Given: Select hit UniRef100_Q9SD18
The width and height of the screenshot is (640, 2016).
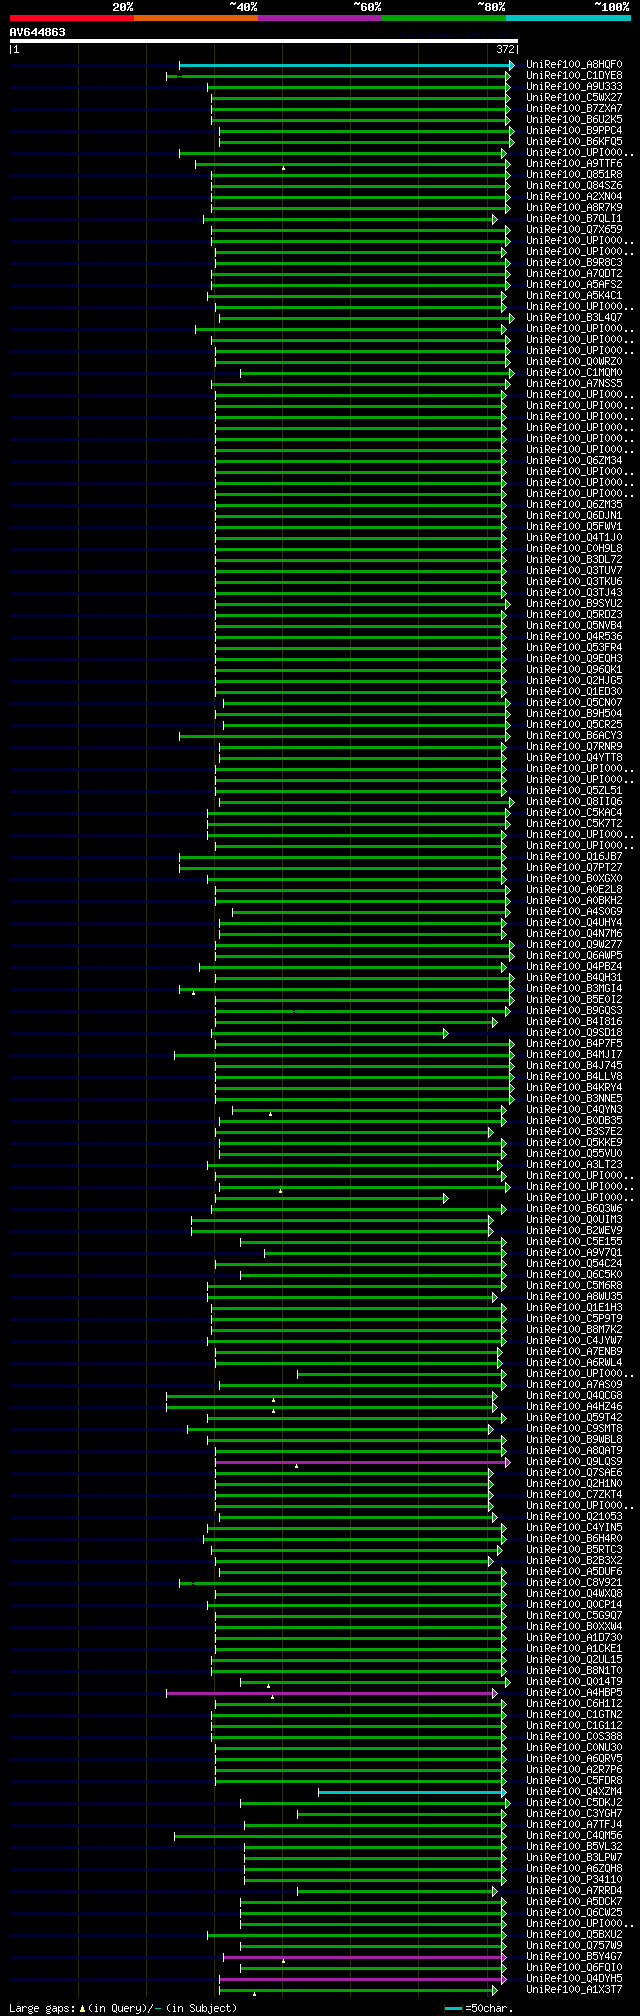Looking at the screenshot, I should pos(574,1033).
